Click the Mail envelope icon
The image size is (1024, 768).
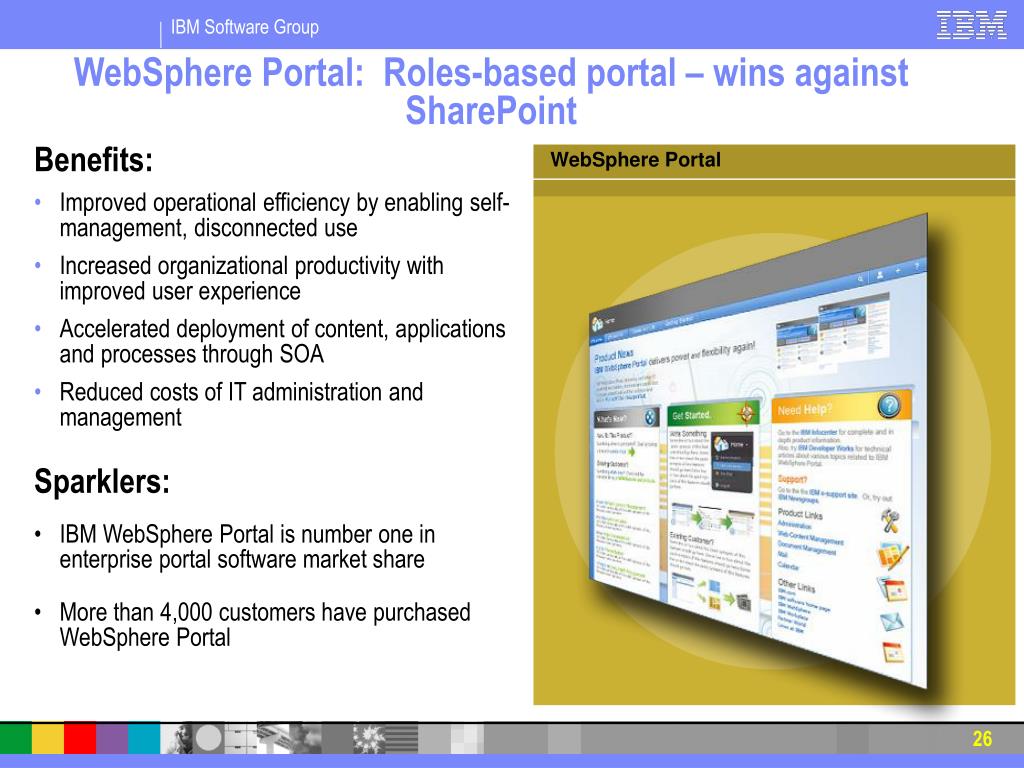[x=892, y=621]
